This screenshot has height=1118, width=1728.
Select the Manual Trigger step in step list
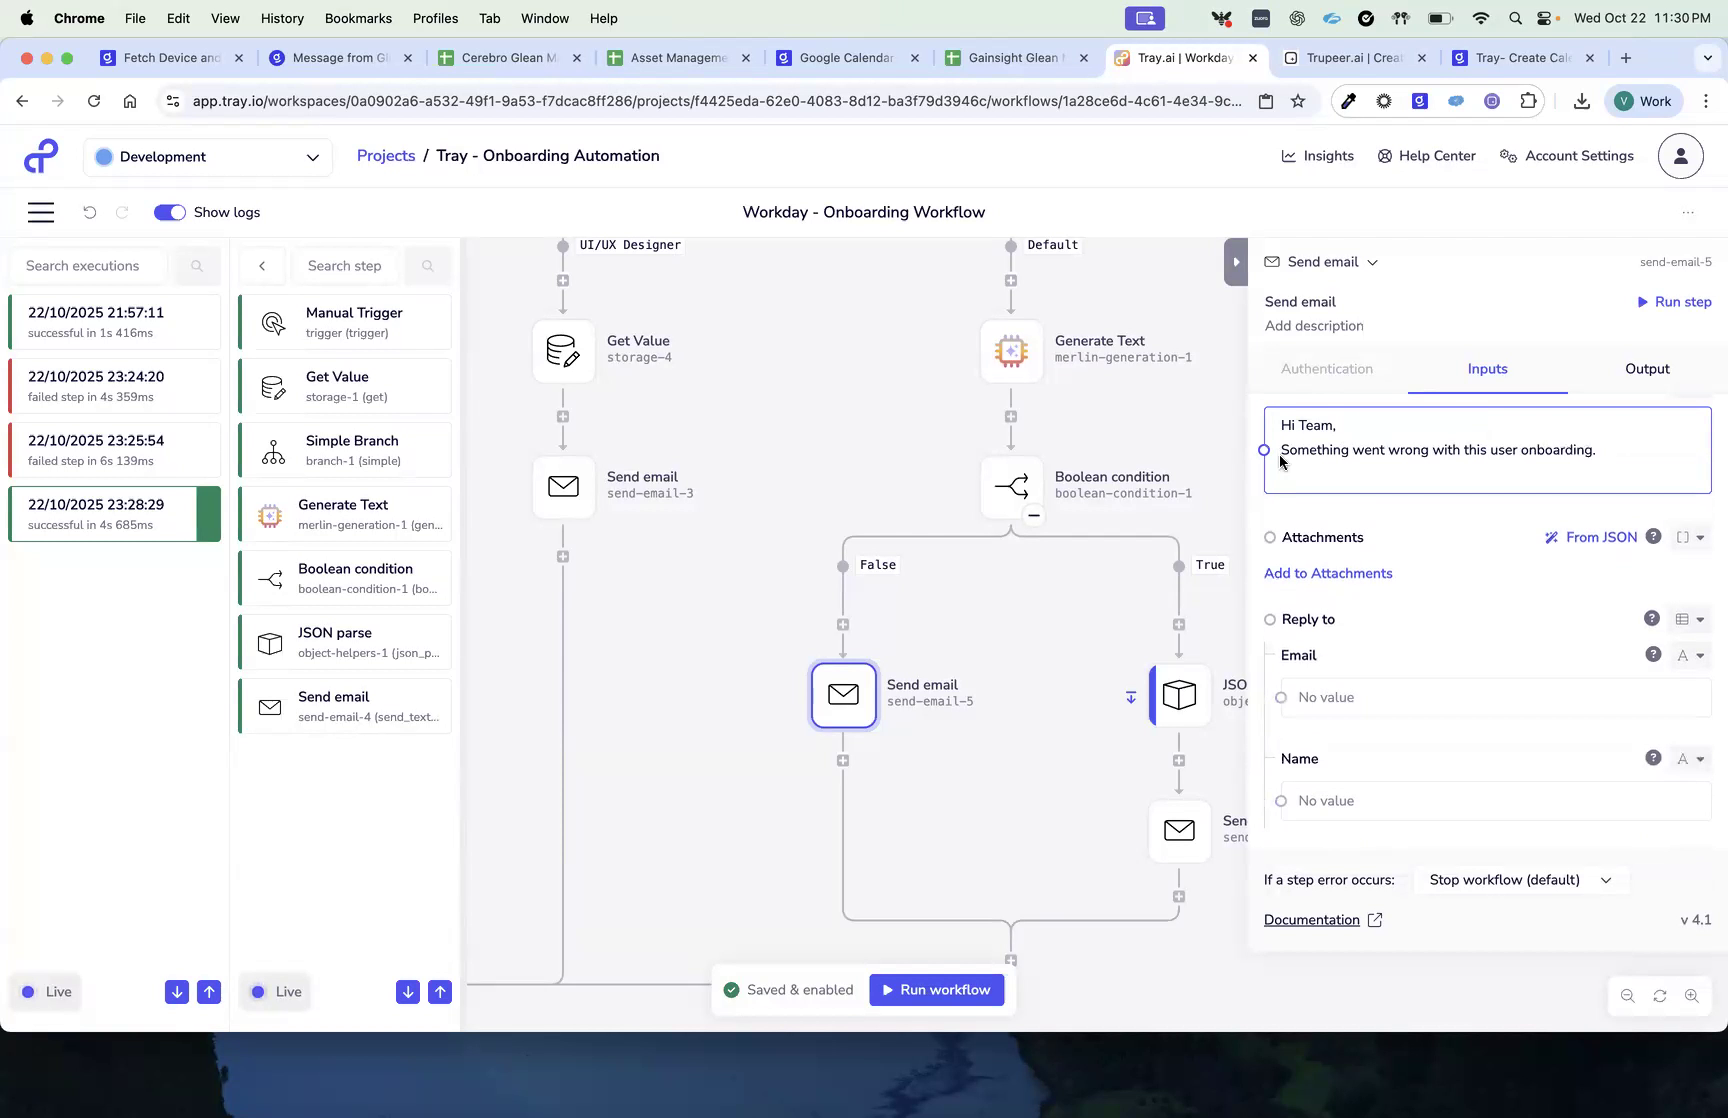point(345,321)
